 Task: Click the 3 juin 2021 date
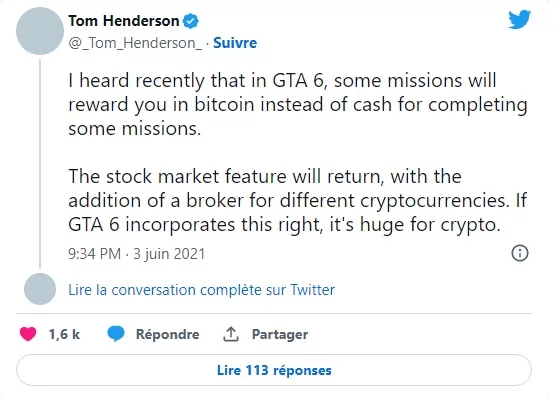[169, 254]
